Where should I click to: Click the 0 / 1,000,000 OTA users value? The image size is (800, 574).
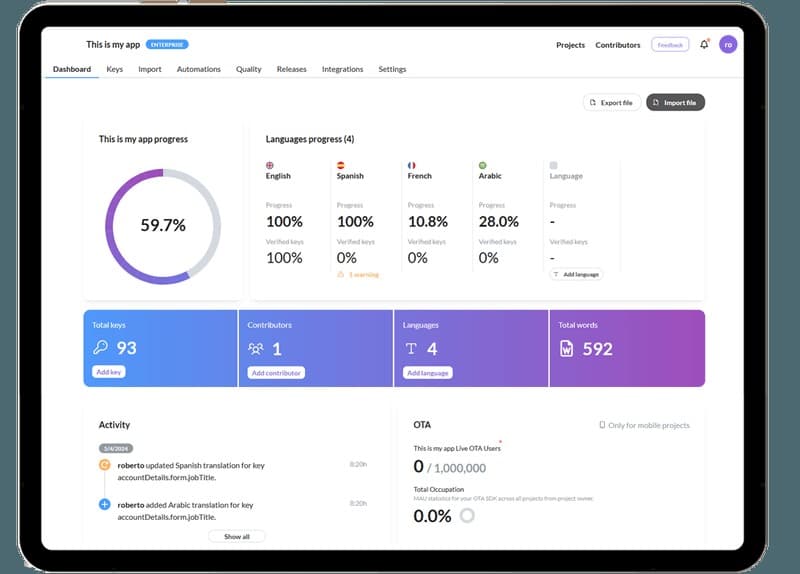point(449,467)
